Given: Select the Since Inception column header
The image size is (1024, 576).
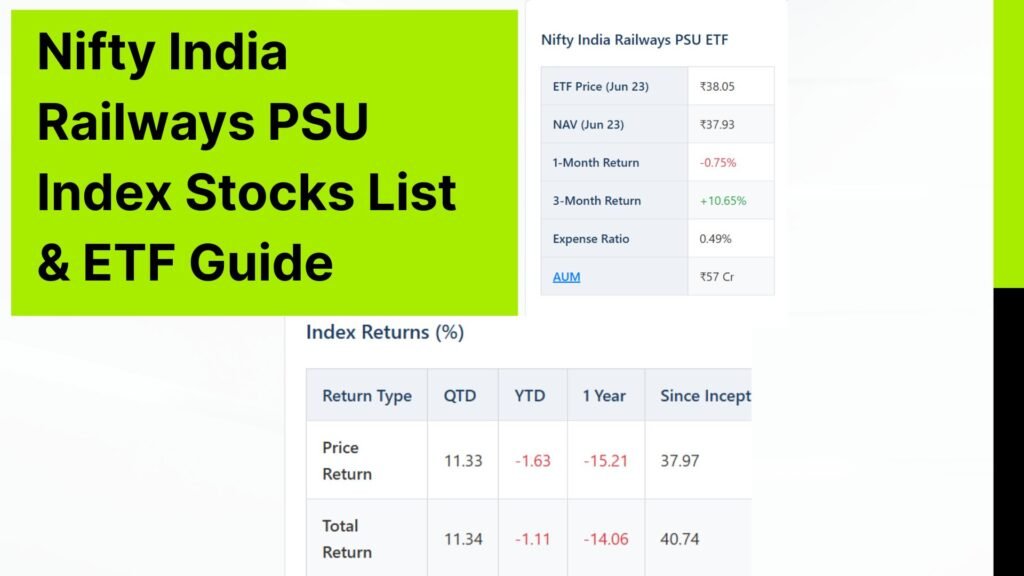Looking at the screenshot, I should tap(705, 396).
